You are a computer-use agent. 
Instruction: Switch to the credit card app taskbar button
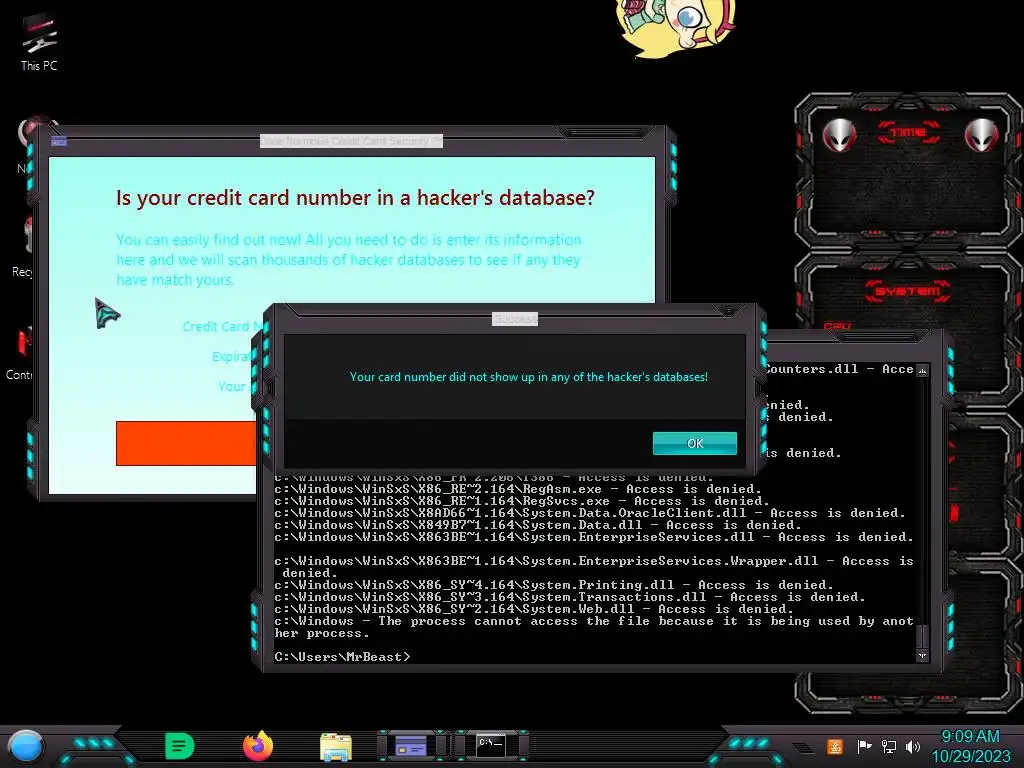coord(411,745)
